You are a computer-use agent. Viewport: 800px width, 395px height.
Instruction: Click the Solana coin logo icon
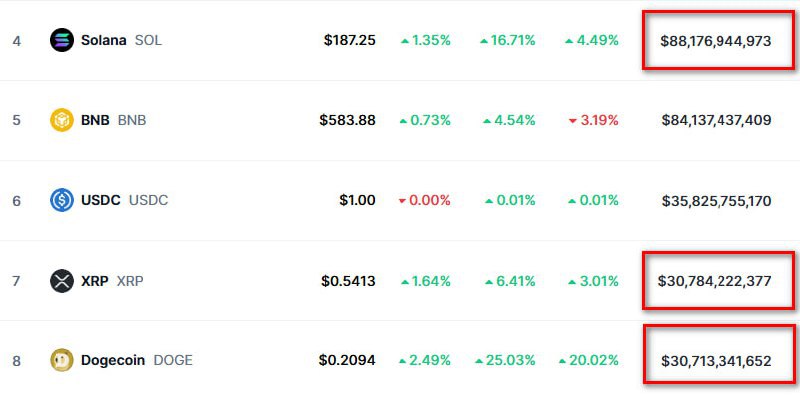pyautogui.click(x=62, y=40)
